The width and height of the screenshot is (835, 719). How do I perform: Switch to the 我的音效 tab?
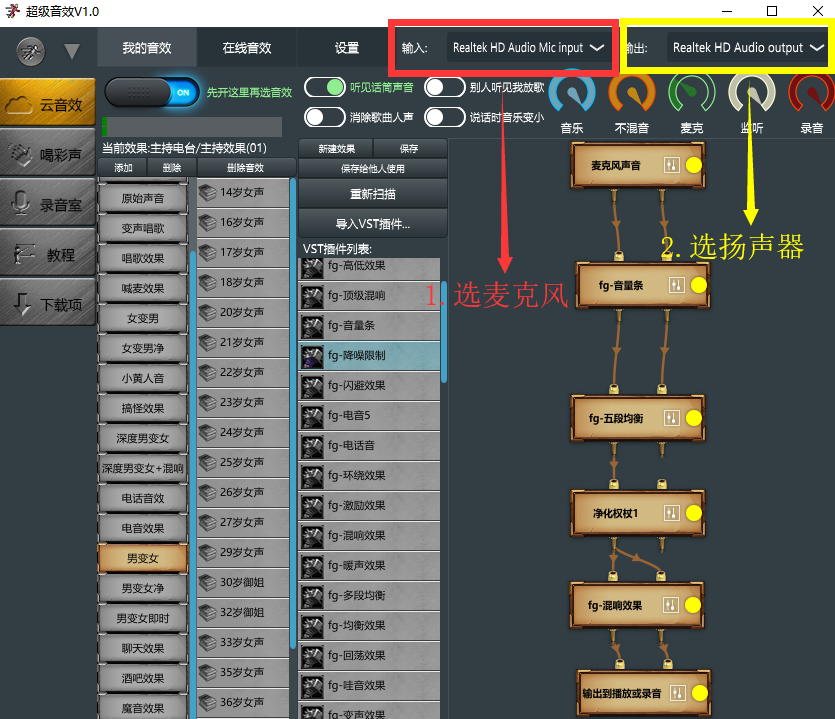pyautogui.click(x=147, y=48)
